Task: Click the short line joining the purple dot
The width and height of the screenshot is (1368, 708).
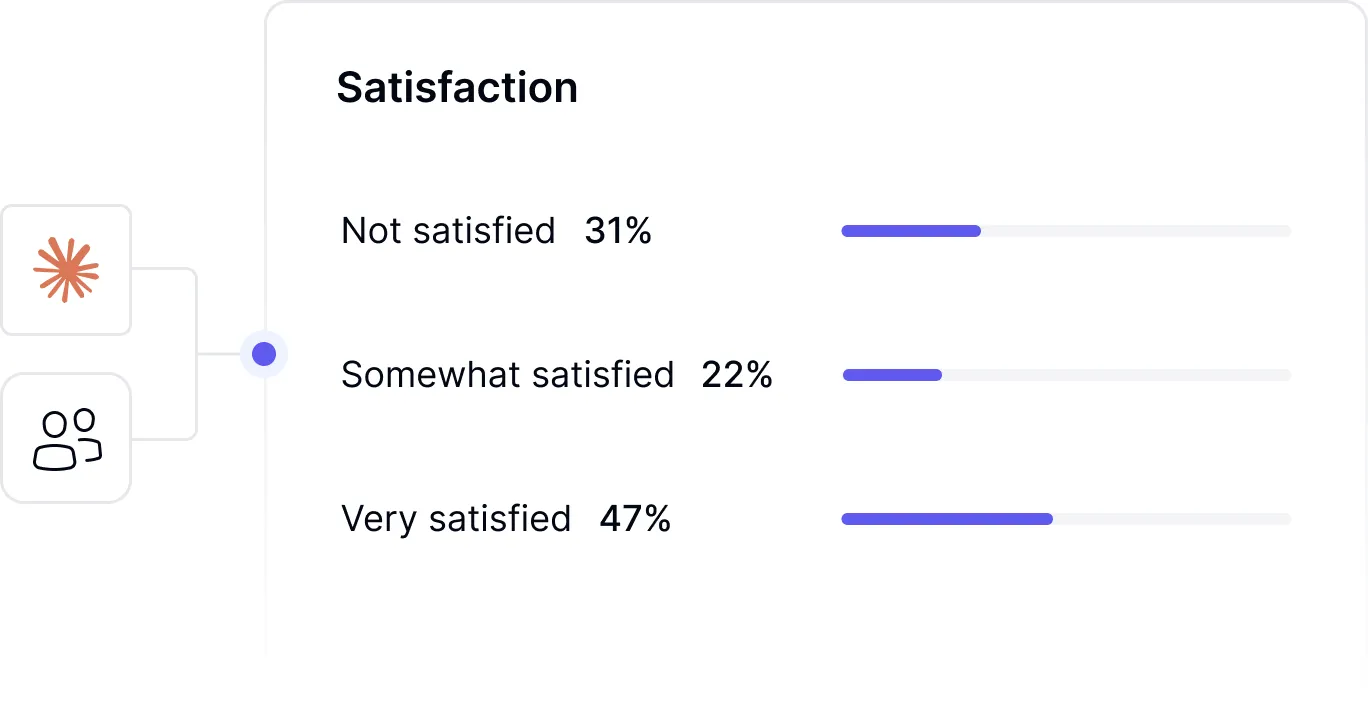Action: [218, 354]
